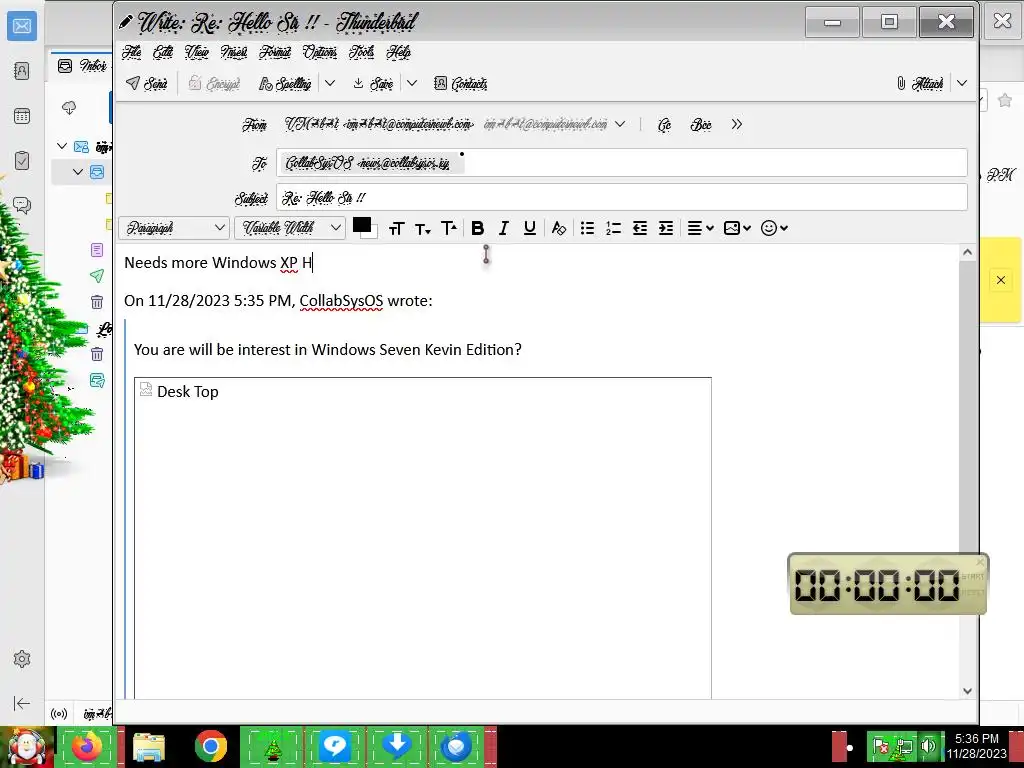Image resolution: width=1024 pixels, height=768 pixels.
Task: Save the message draft
Action: (x=373, y=84)
